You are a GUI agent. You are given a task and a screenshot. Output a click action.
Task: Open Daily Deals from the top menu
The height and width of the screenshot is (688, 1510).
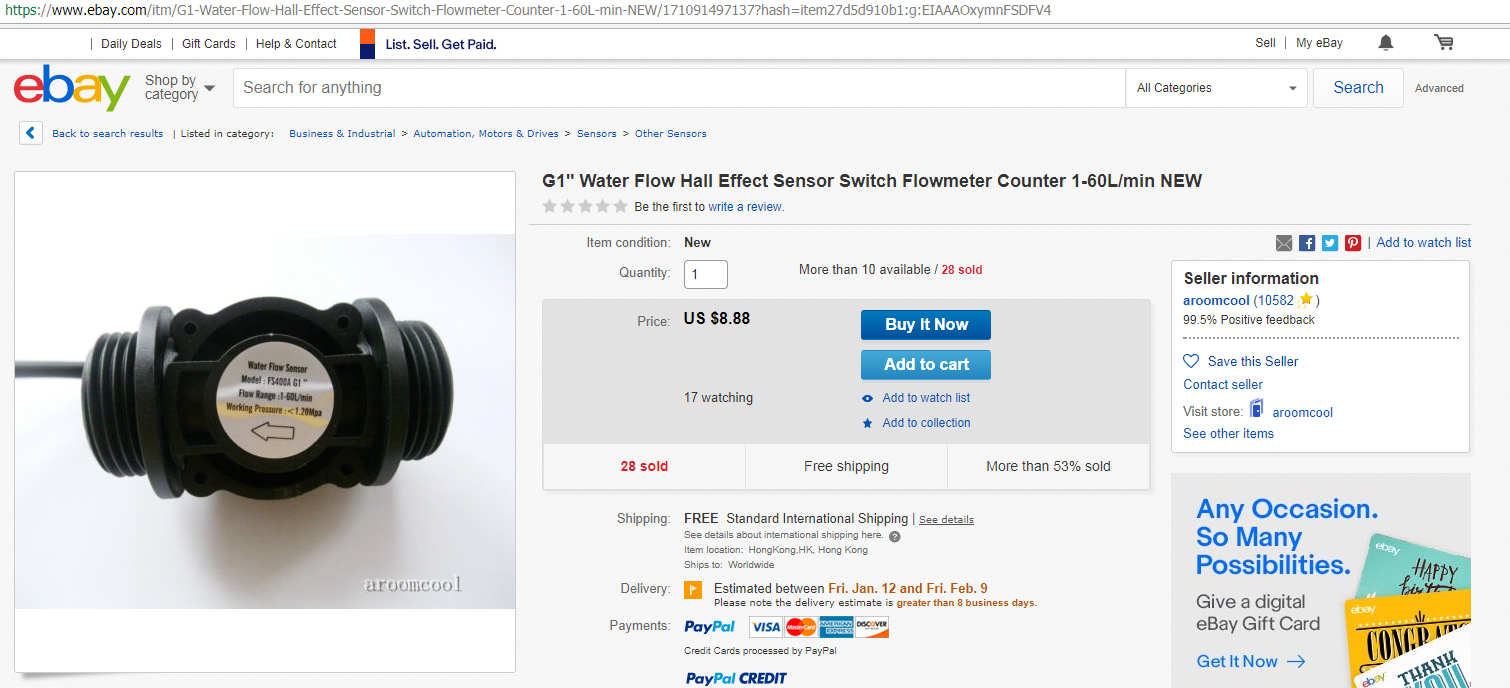coord(131,44)
